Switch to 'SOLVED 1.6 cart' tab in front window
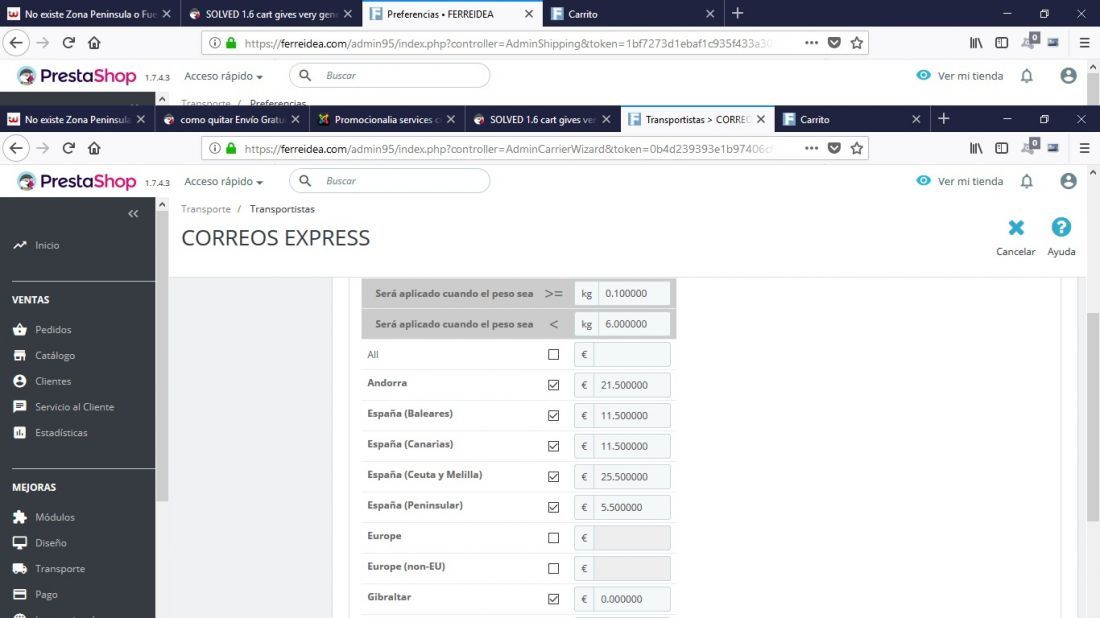 tap(542, 119)
